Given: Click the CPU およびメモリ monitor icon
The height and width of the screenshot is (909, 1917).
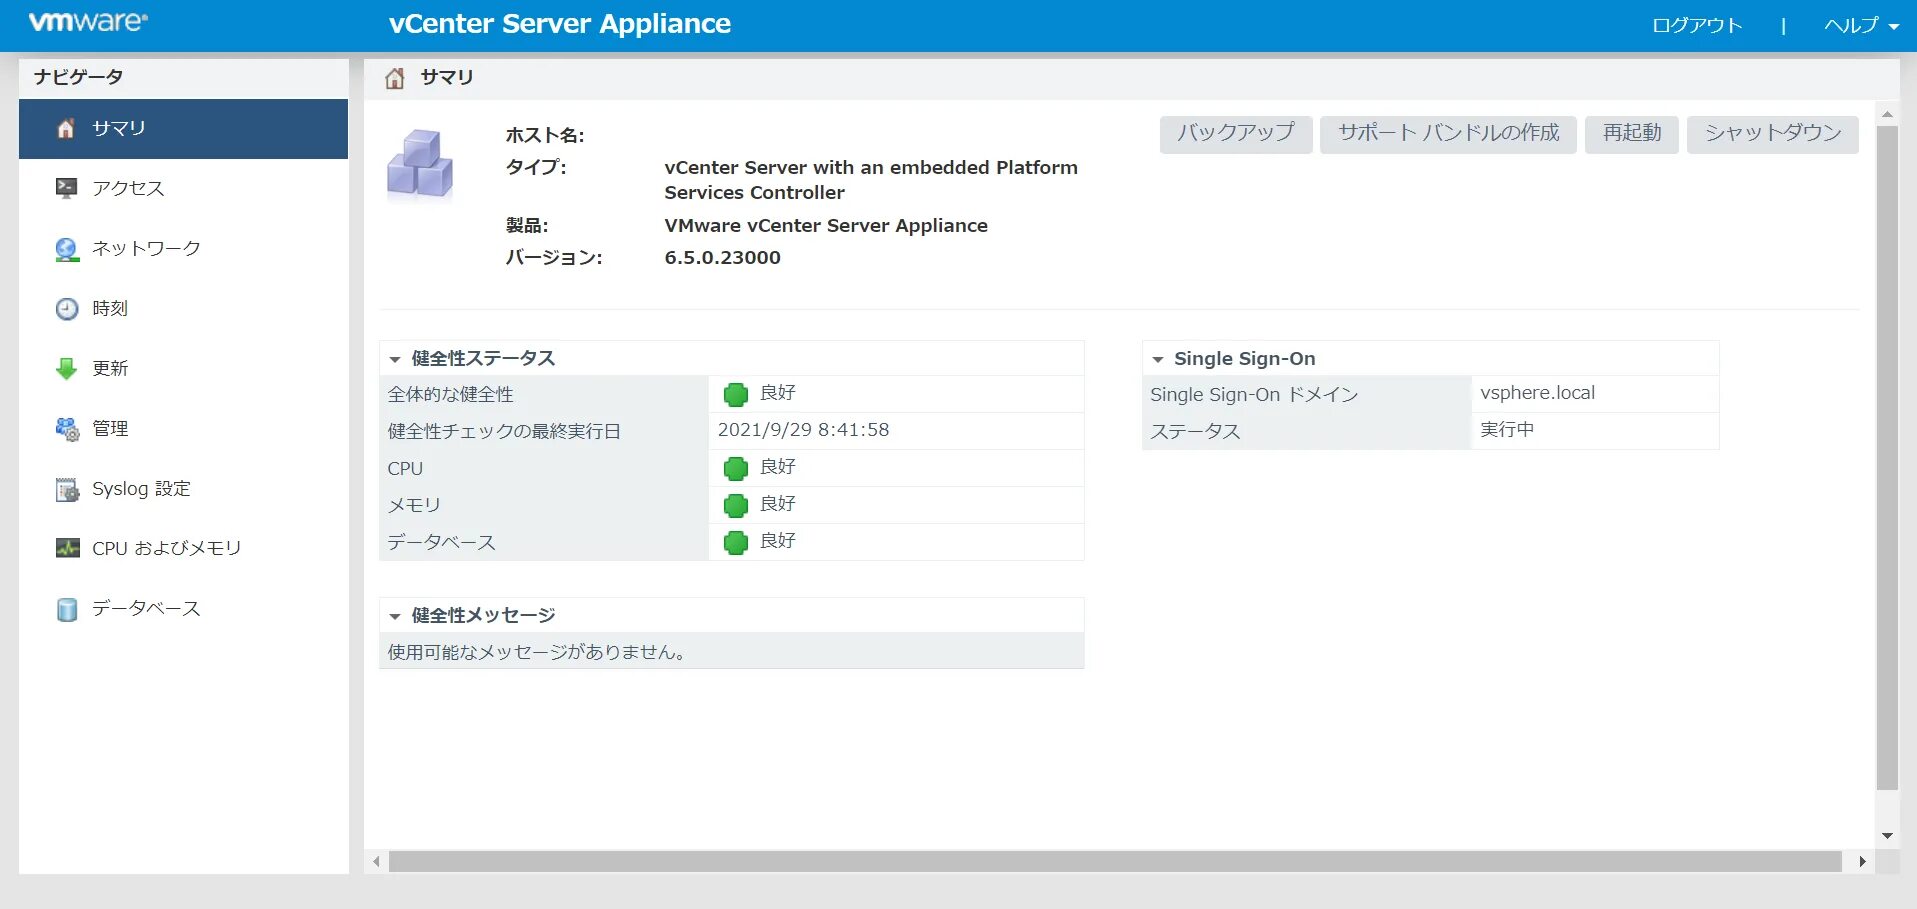Looking at the screenshot, I should pos(66,548).
